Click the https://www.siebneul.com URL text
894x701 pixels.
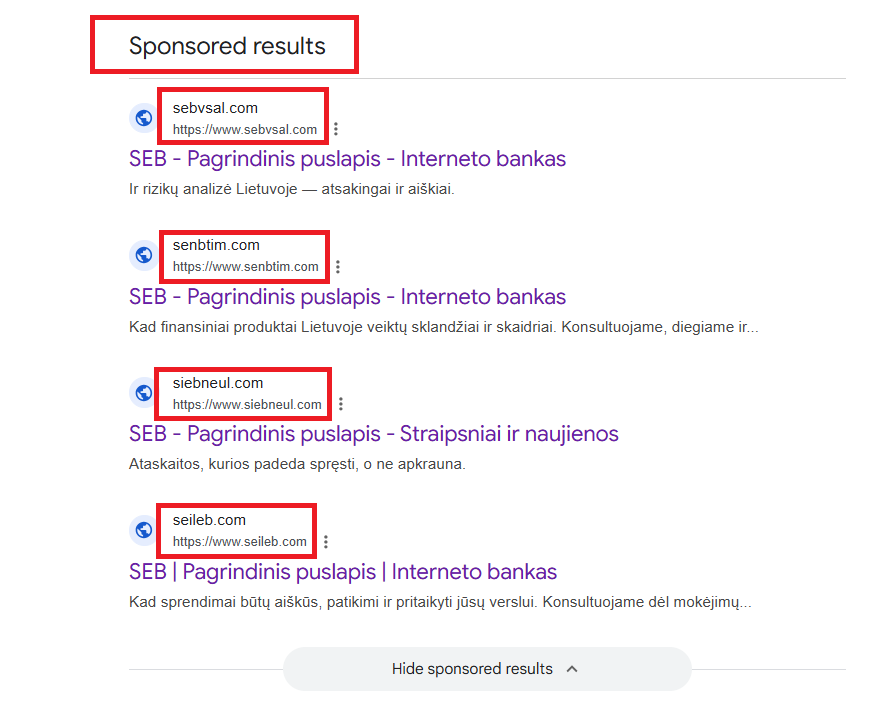[x=247, y=405]
